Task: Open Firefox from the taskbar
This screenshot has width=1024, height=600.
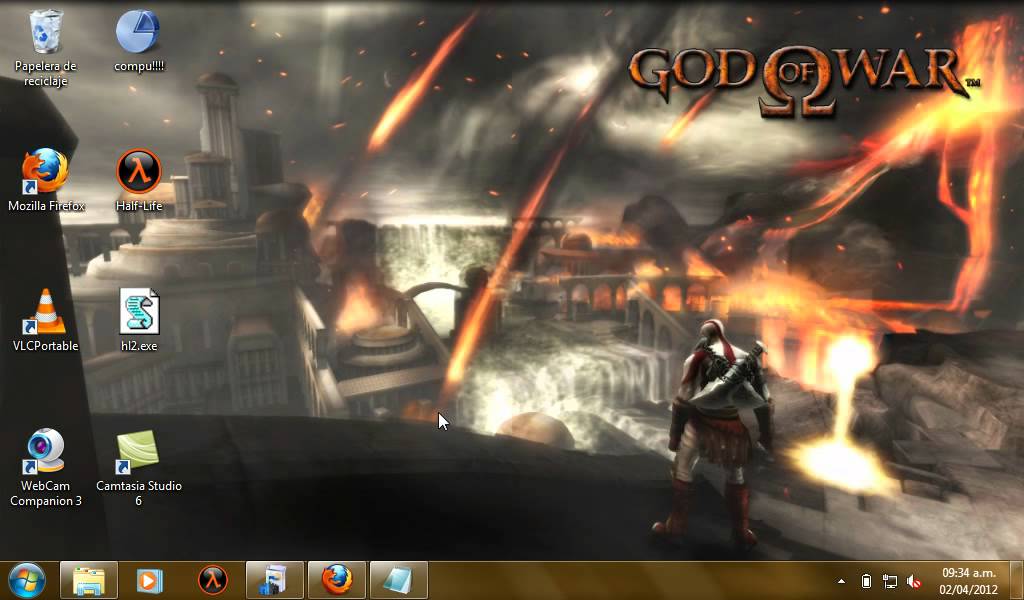Action: tap(337, 580)
